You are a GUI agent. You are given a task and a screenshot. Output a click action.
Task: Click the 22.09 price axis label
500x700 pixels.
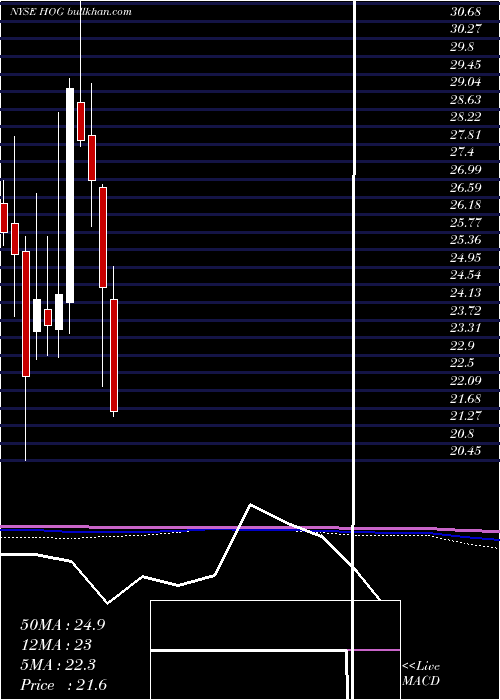[466, 381]
